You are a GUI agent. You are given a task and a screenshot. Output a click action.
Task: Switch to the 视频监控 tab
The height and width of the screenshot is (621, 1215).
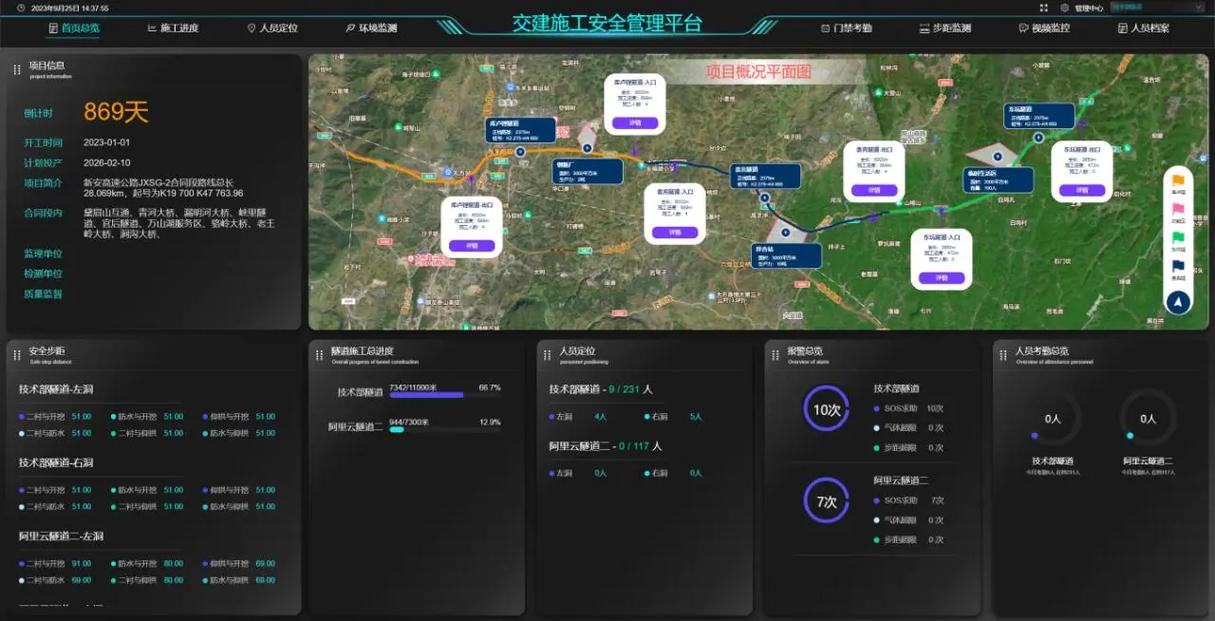pos(1044,28)
